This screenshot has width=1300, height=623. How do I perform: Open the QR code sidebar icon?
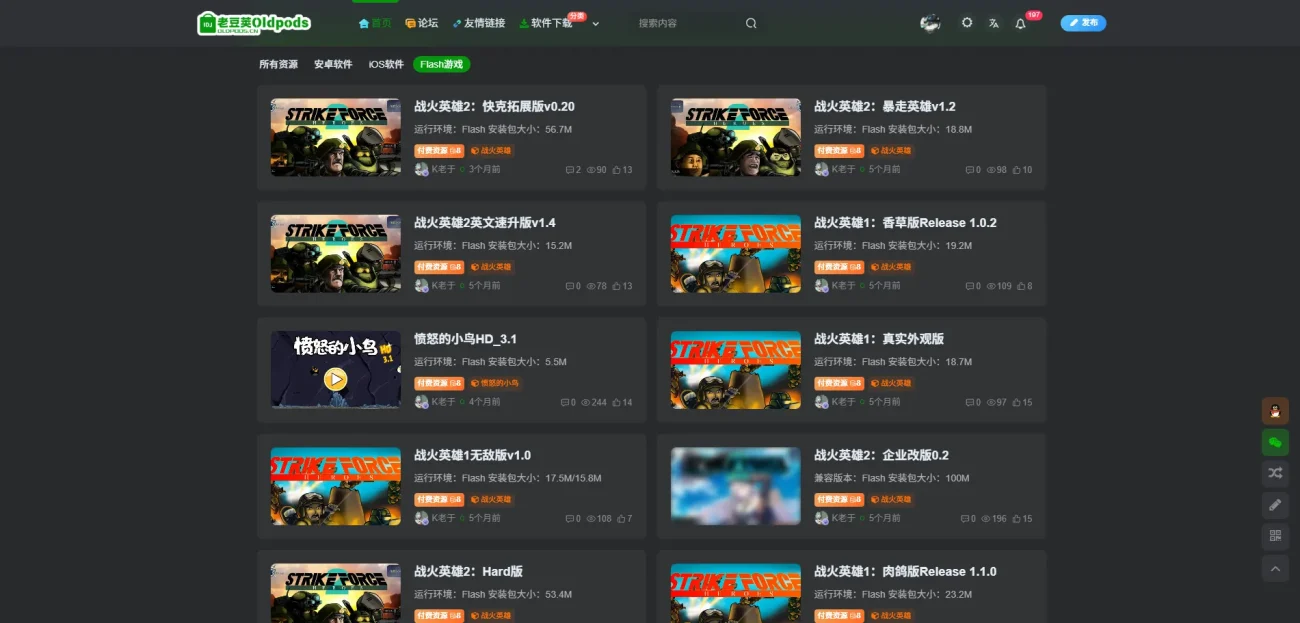click(1275, 536)
